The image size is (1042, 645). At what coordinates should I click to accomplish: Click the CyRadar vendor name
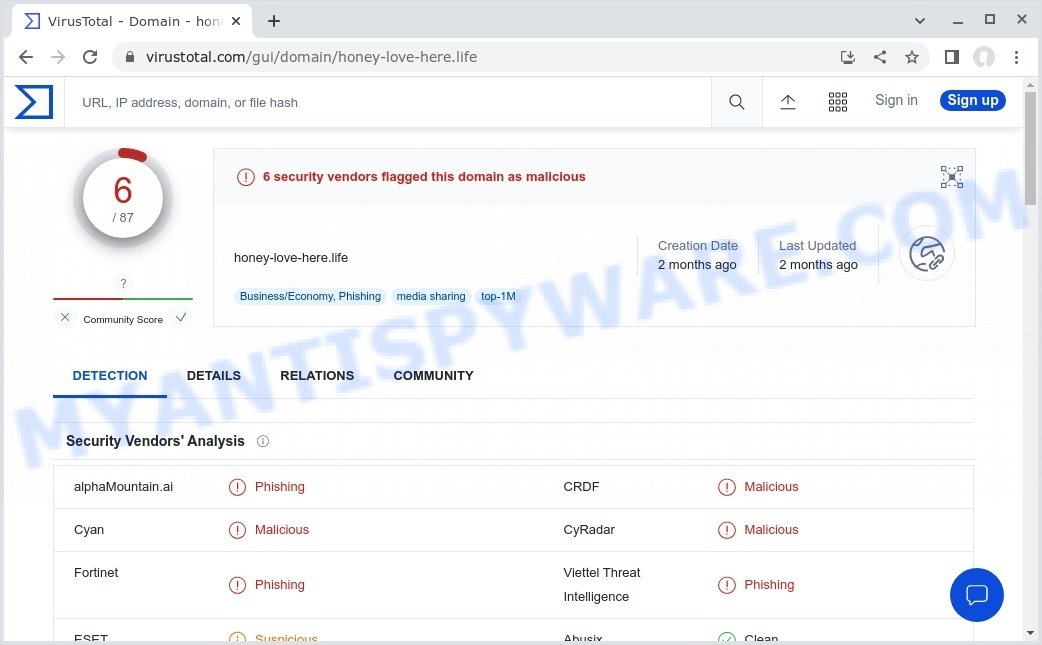[x=589, y=530]
